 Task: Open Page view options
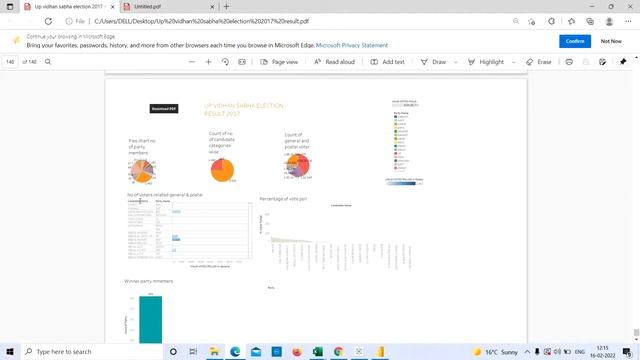pyautogui.click(x=279, y=62)
